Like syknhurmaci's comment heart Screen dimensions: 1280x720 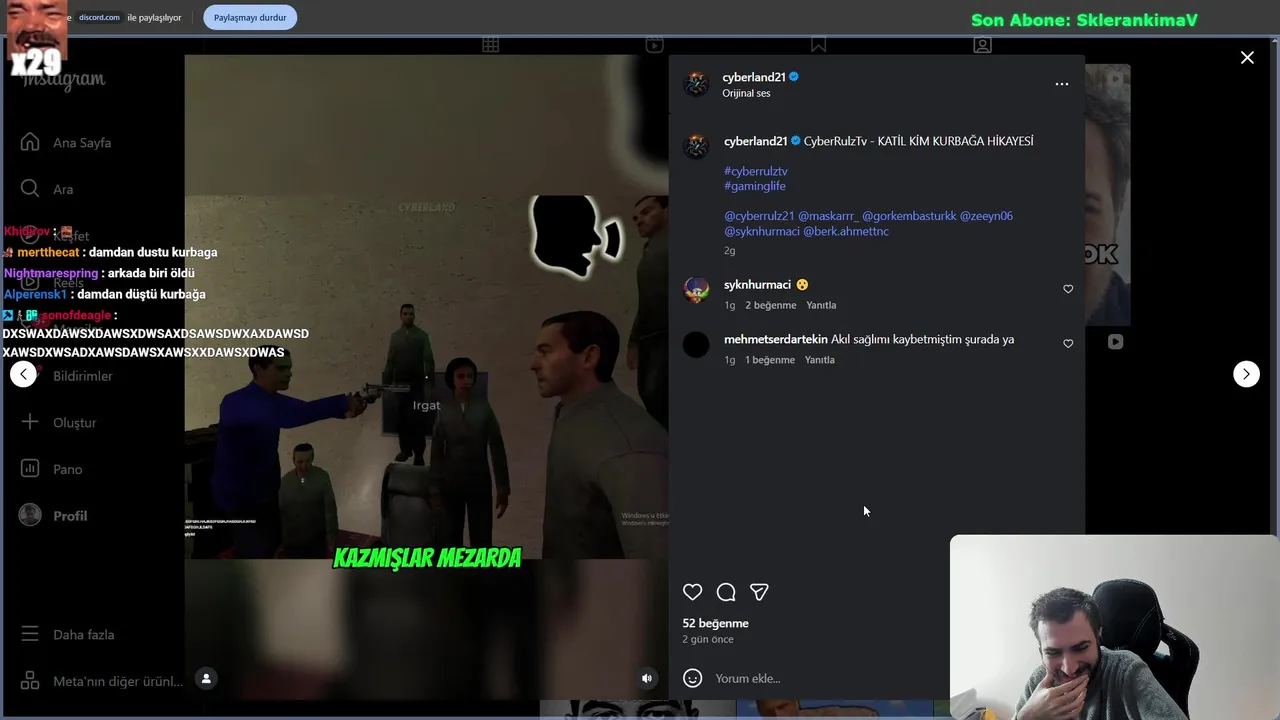[x=1068, y=289]
